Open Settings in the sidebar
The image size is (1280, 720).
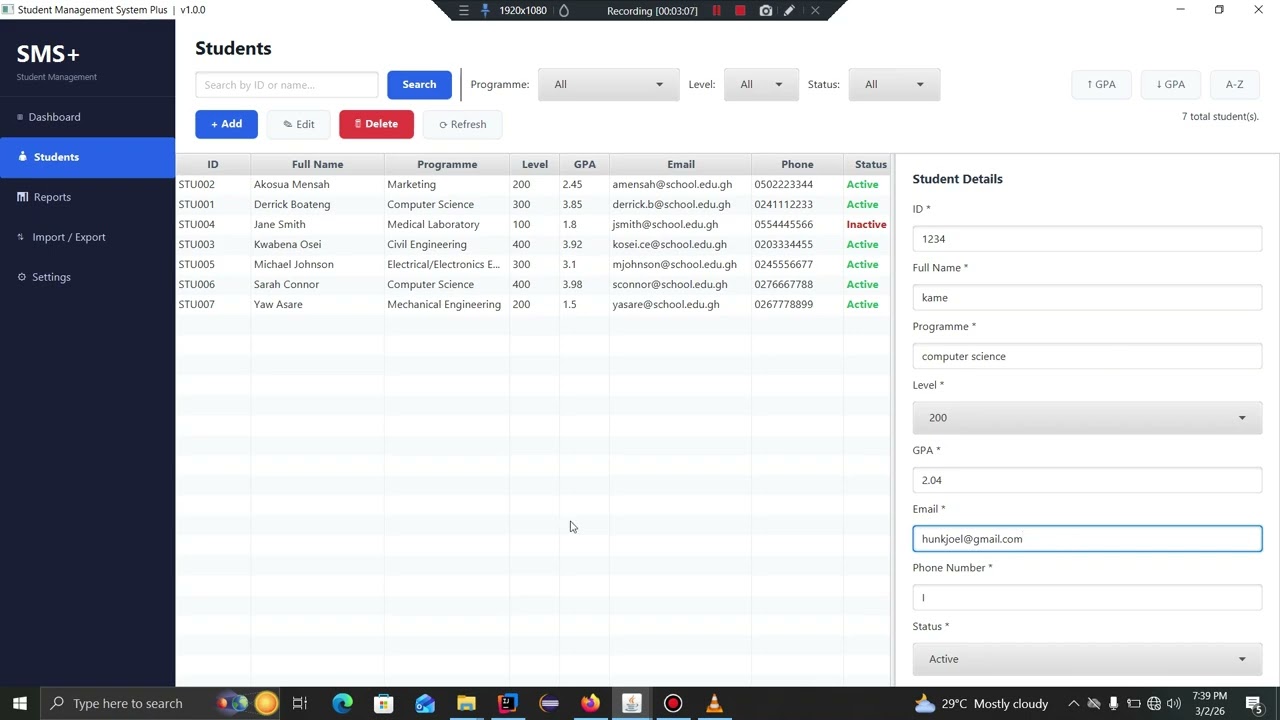[87, 277]
